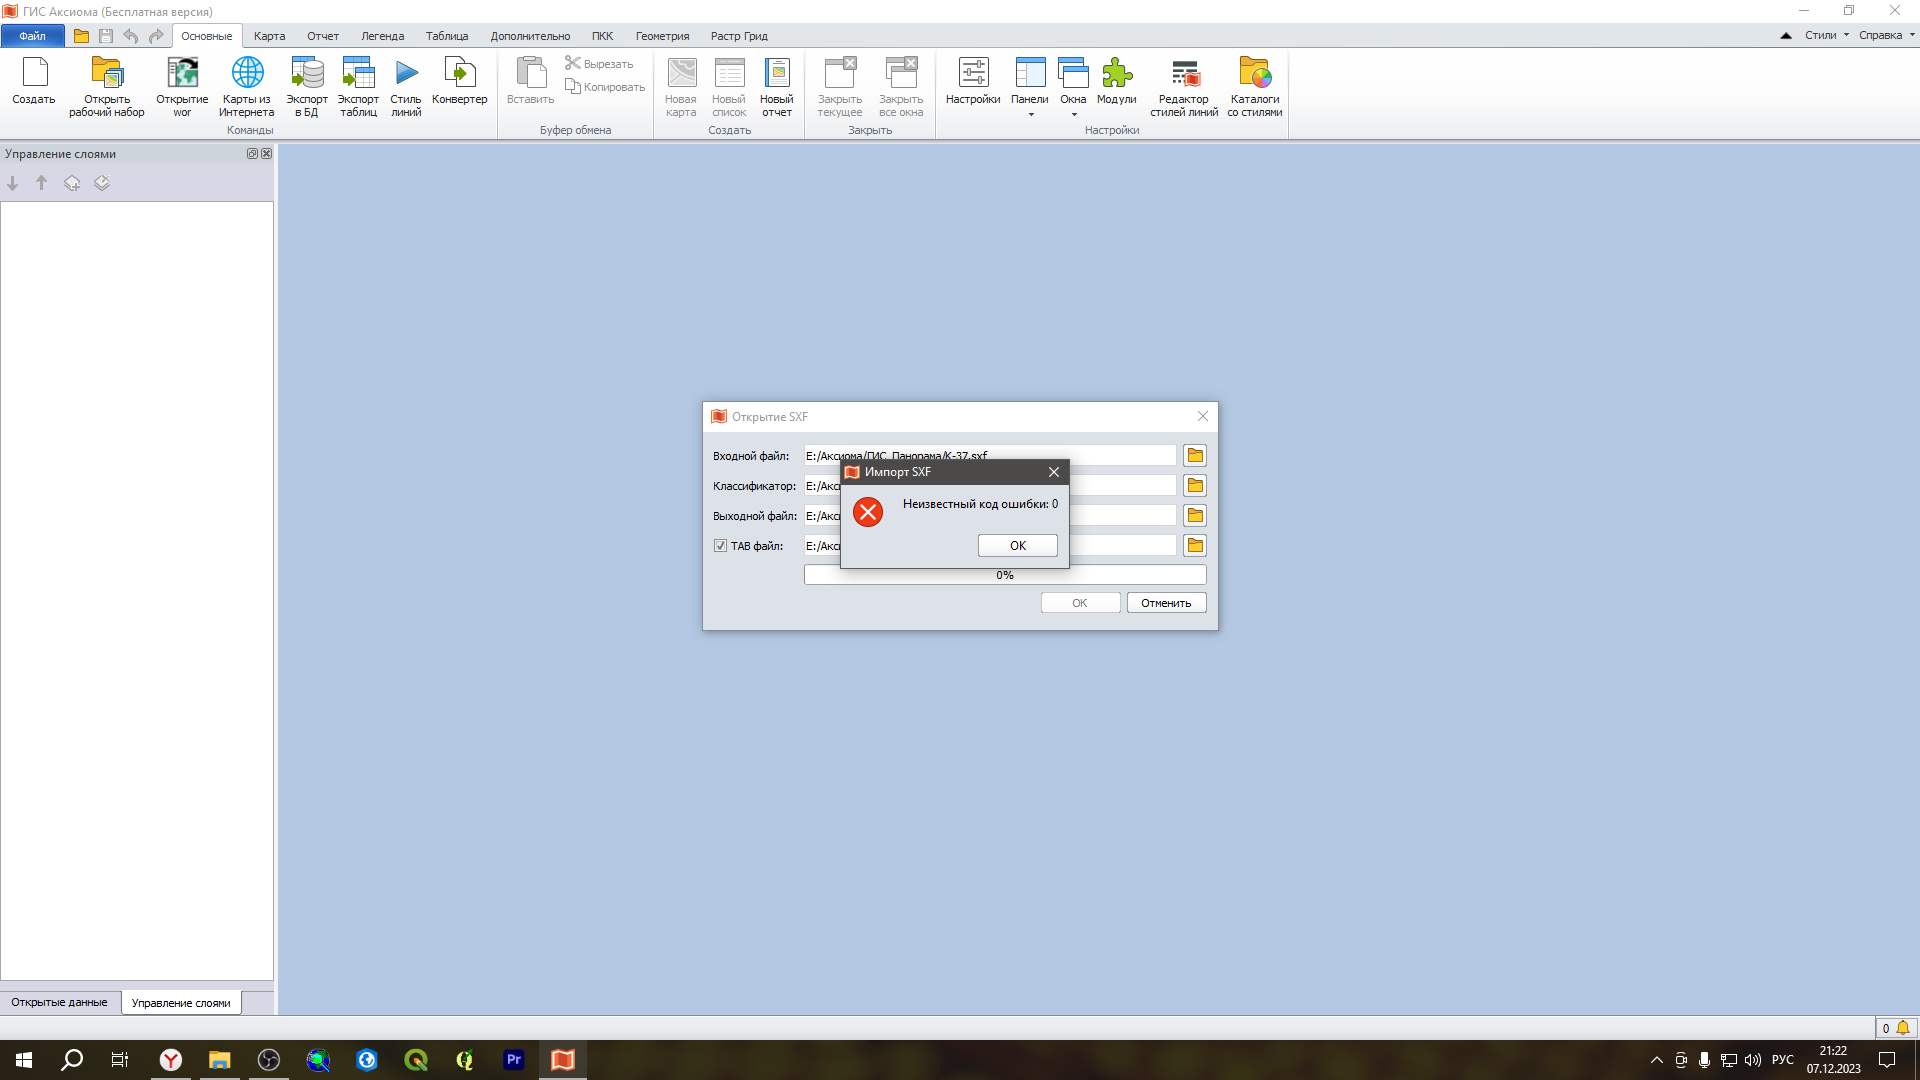Switch to Открытые данные tab
This screenshot has width=1920, height=1080.
click(59, 1002)
